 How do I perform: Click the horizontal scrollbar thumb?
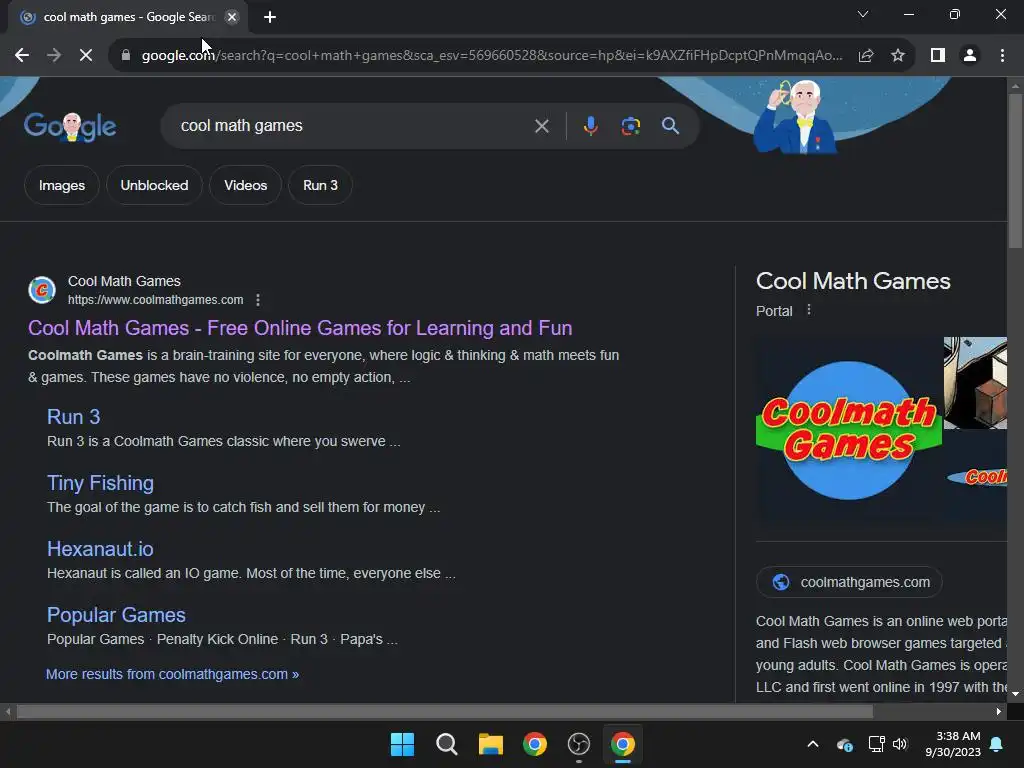[444, 711]
